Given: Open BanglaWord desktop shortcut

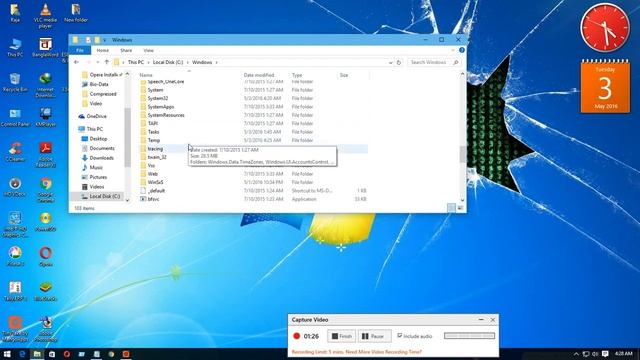Looking at the screenshot, I should (45, 48).
